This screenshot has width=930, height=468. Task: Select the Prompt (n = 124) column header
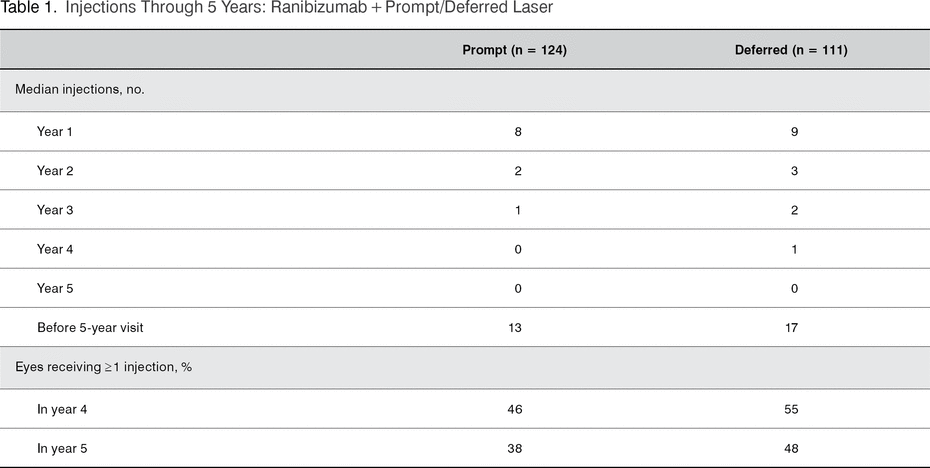514,50
